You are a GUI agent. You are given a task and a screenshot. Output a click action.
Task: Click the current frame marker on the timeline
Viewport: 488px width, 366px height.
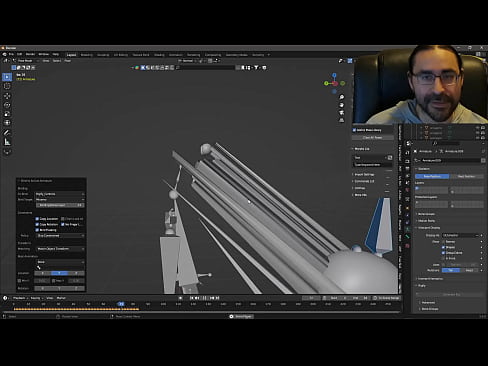121,304
